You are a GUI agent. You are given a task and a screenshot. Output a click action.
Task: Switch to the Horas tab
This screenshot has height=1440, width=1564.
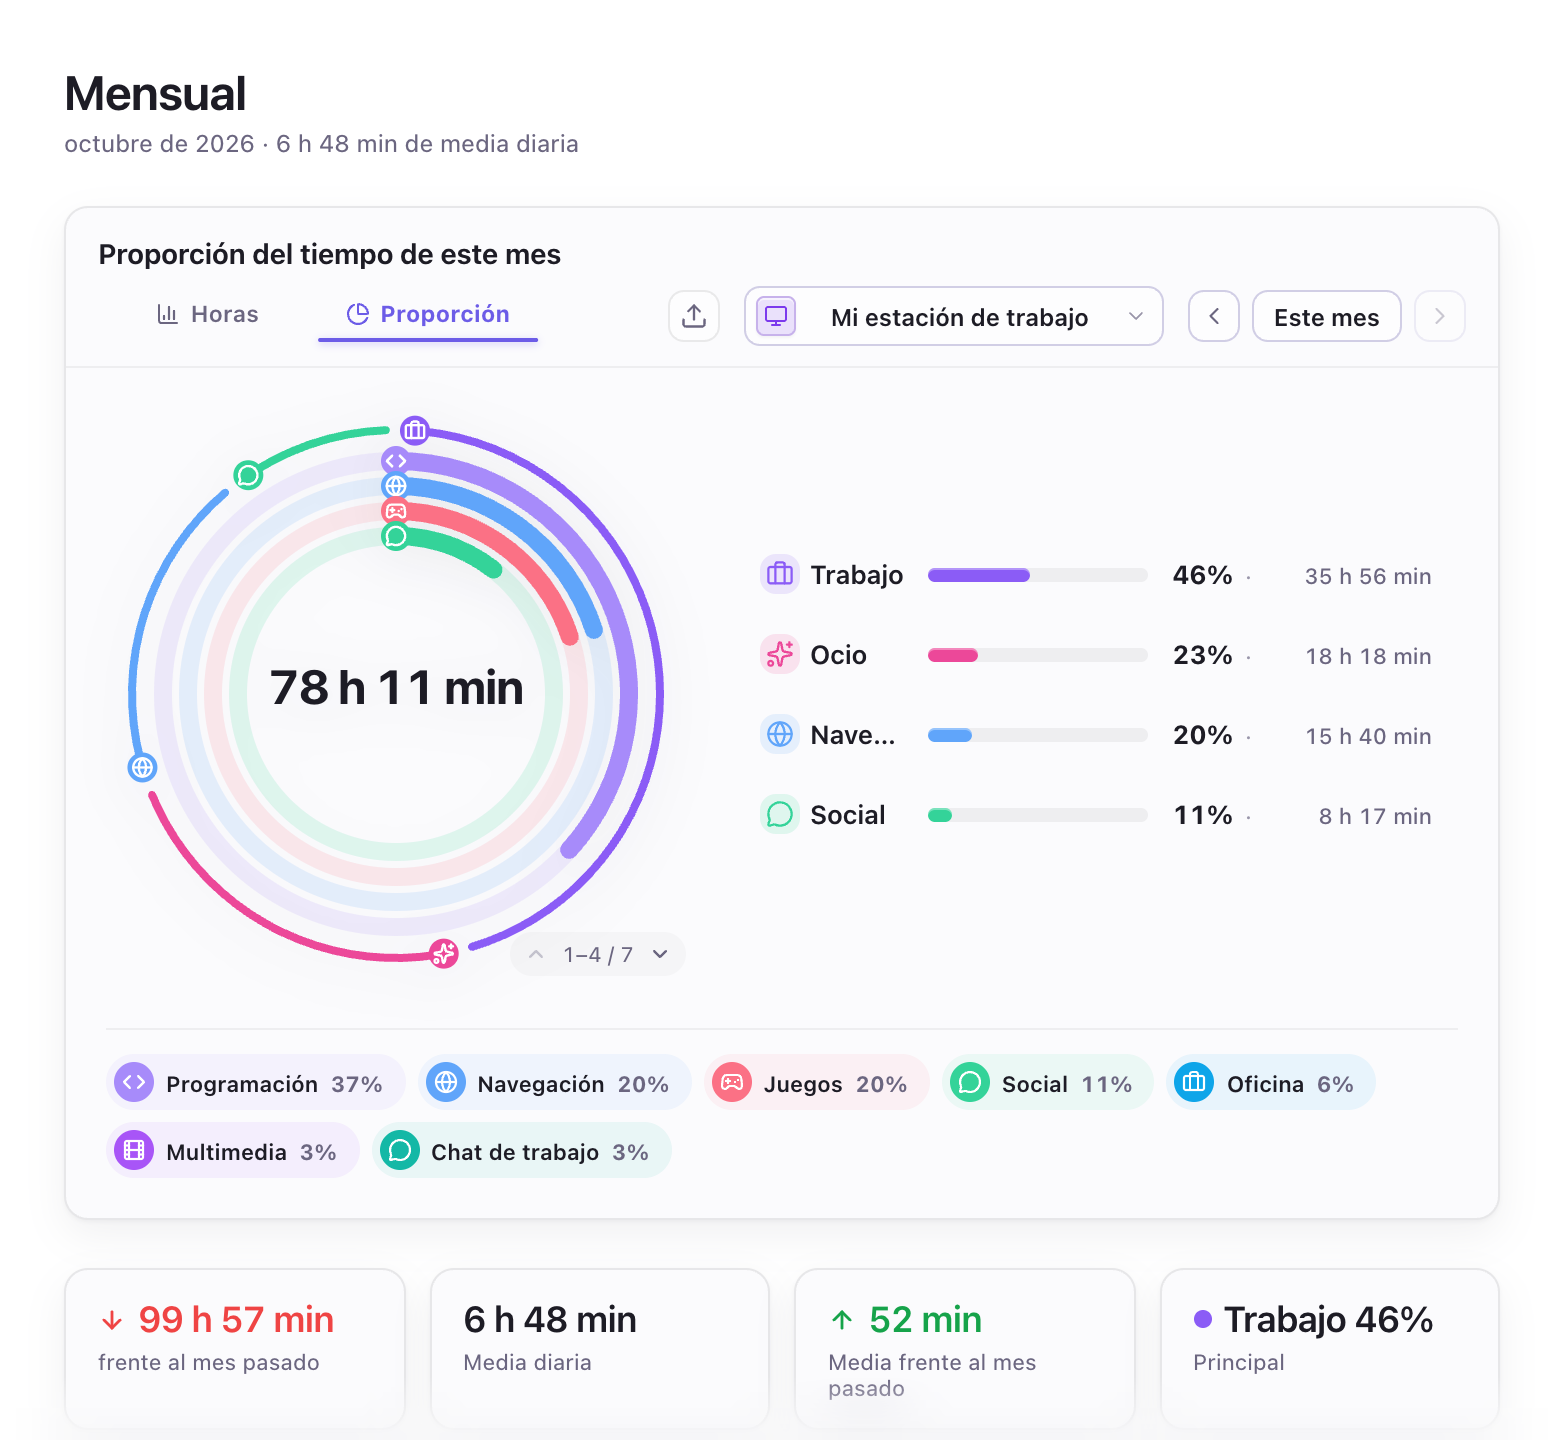pos(208,314)
